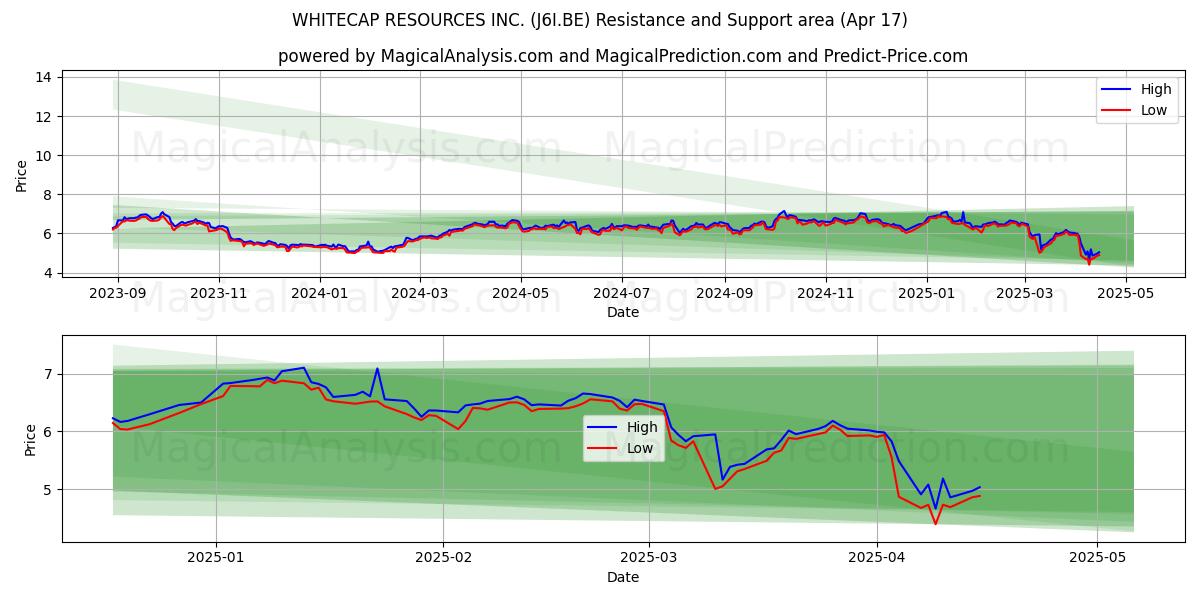Image resolution: width=1200 pixels, height=600 pixels.
Task: Click the '2023-11' x-axis label
Action: pyautogui.click(x=218, y=293)
